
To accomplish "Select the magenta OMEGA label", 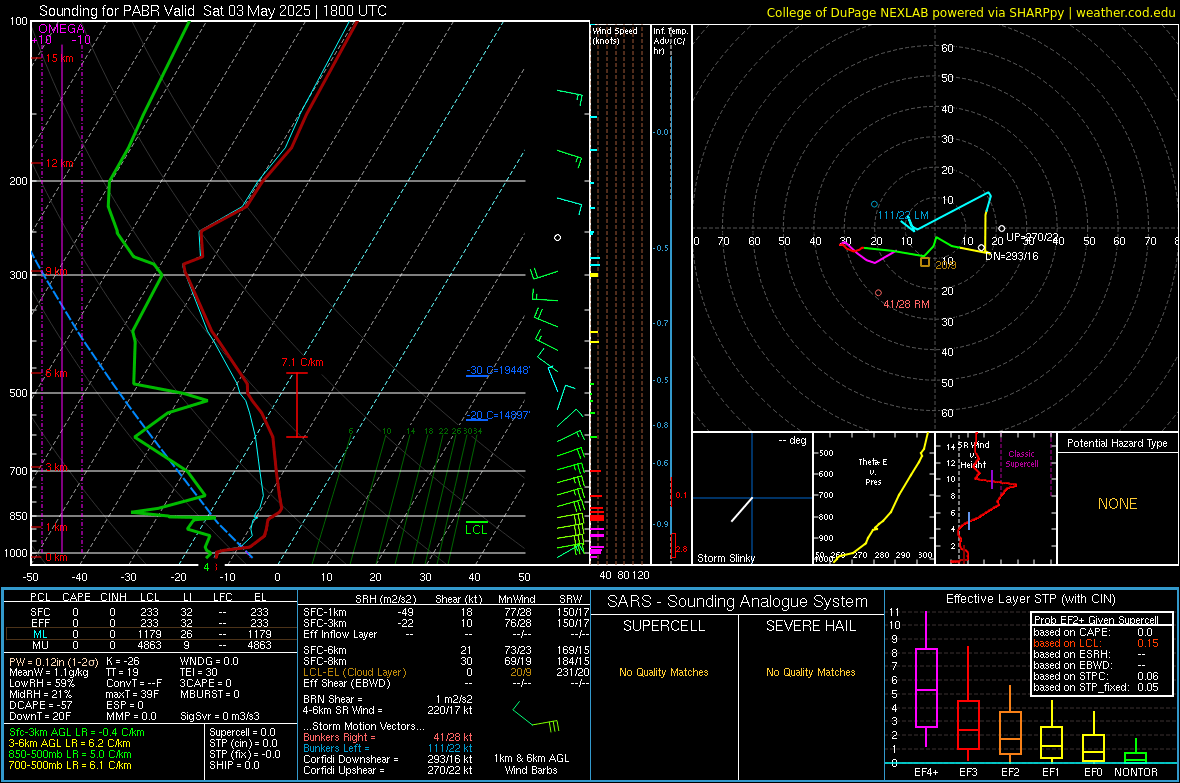I will 62,29.
